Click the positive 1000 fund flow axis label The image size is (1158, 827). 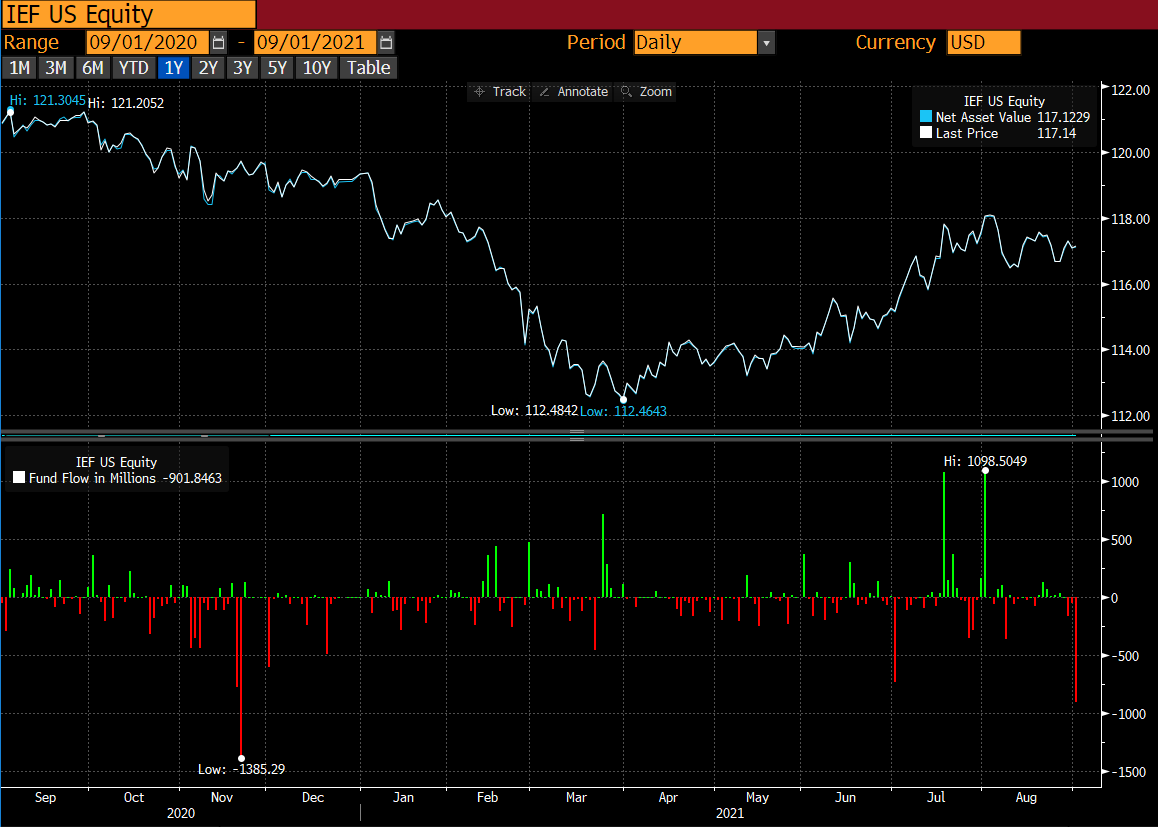[1125, 481]
